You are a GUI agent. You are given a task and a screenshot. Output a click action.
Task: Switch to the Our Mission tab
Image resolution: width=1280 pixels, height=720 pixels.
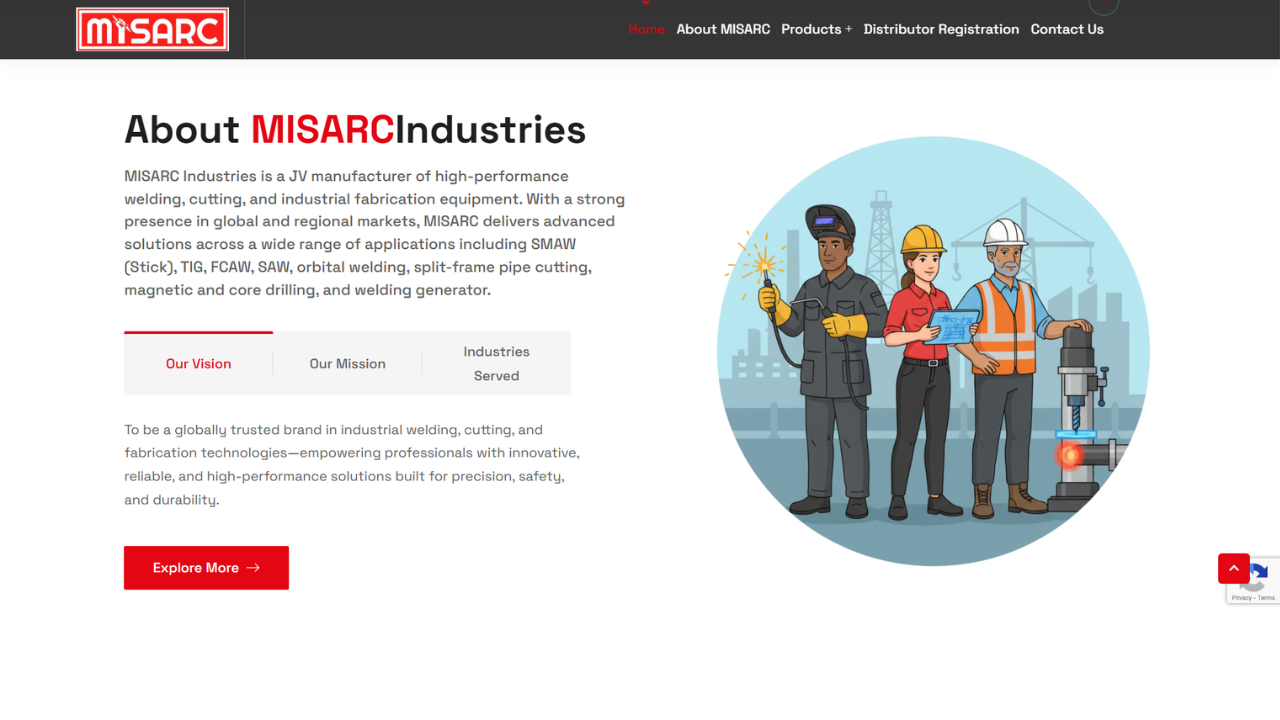pyautogui.click(x=347, y=364)
